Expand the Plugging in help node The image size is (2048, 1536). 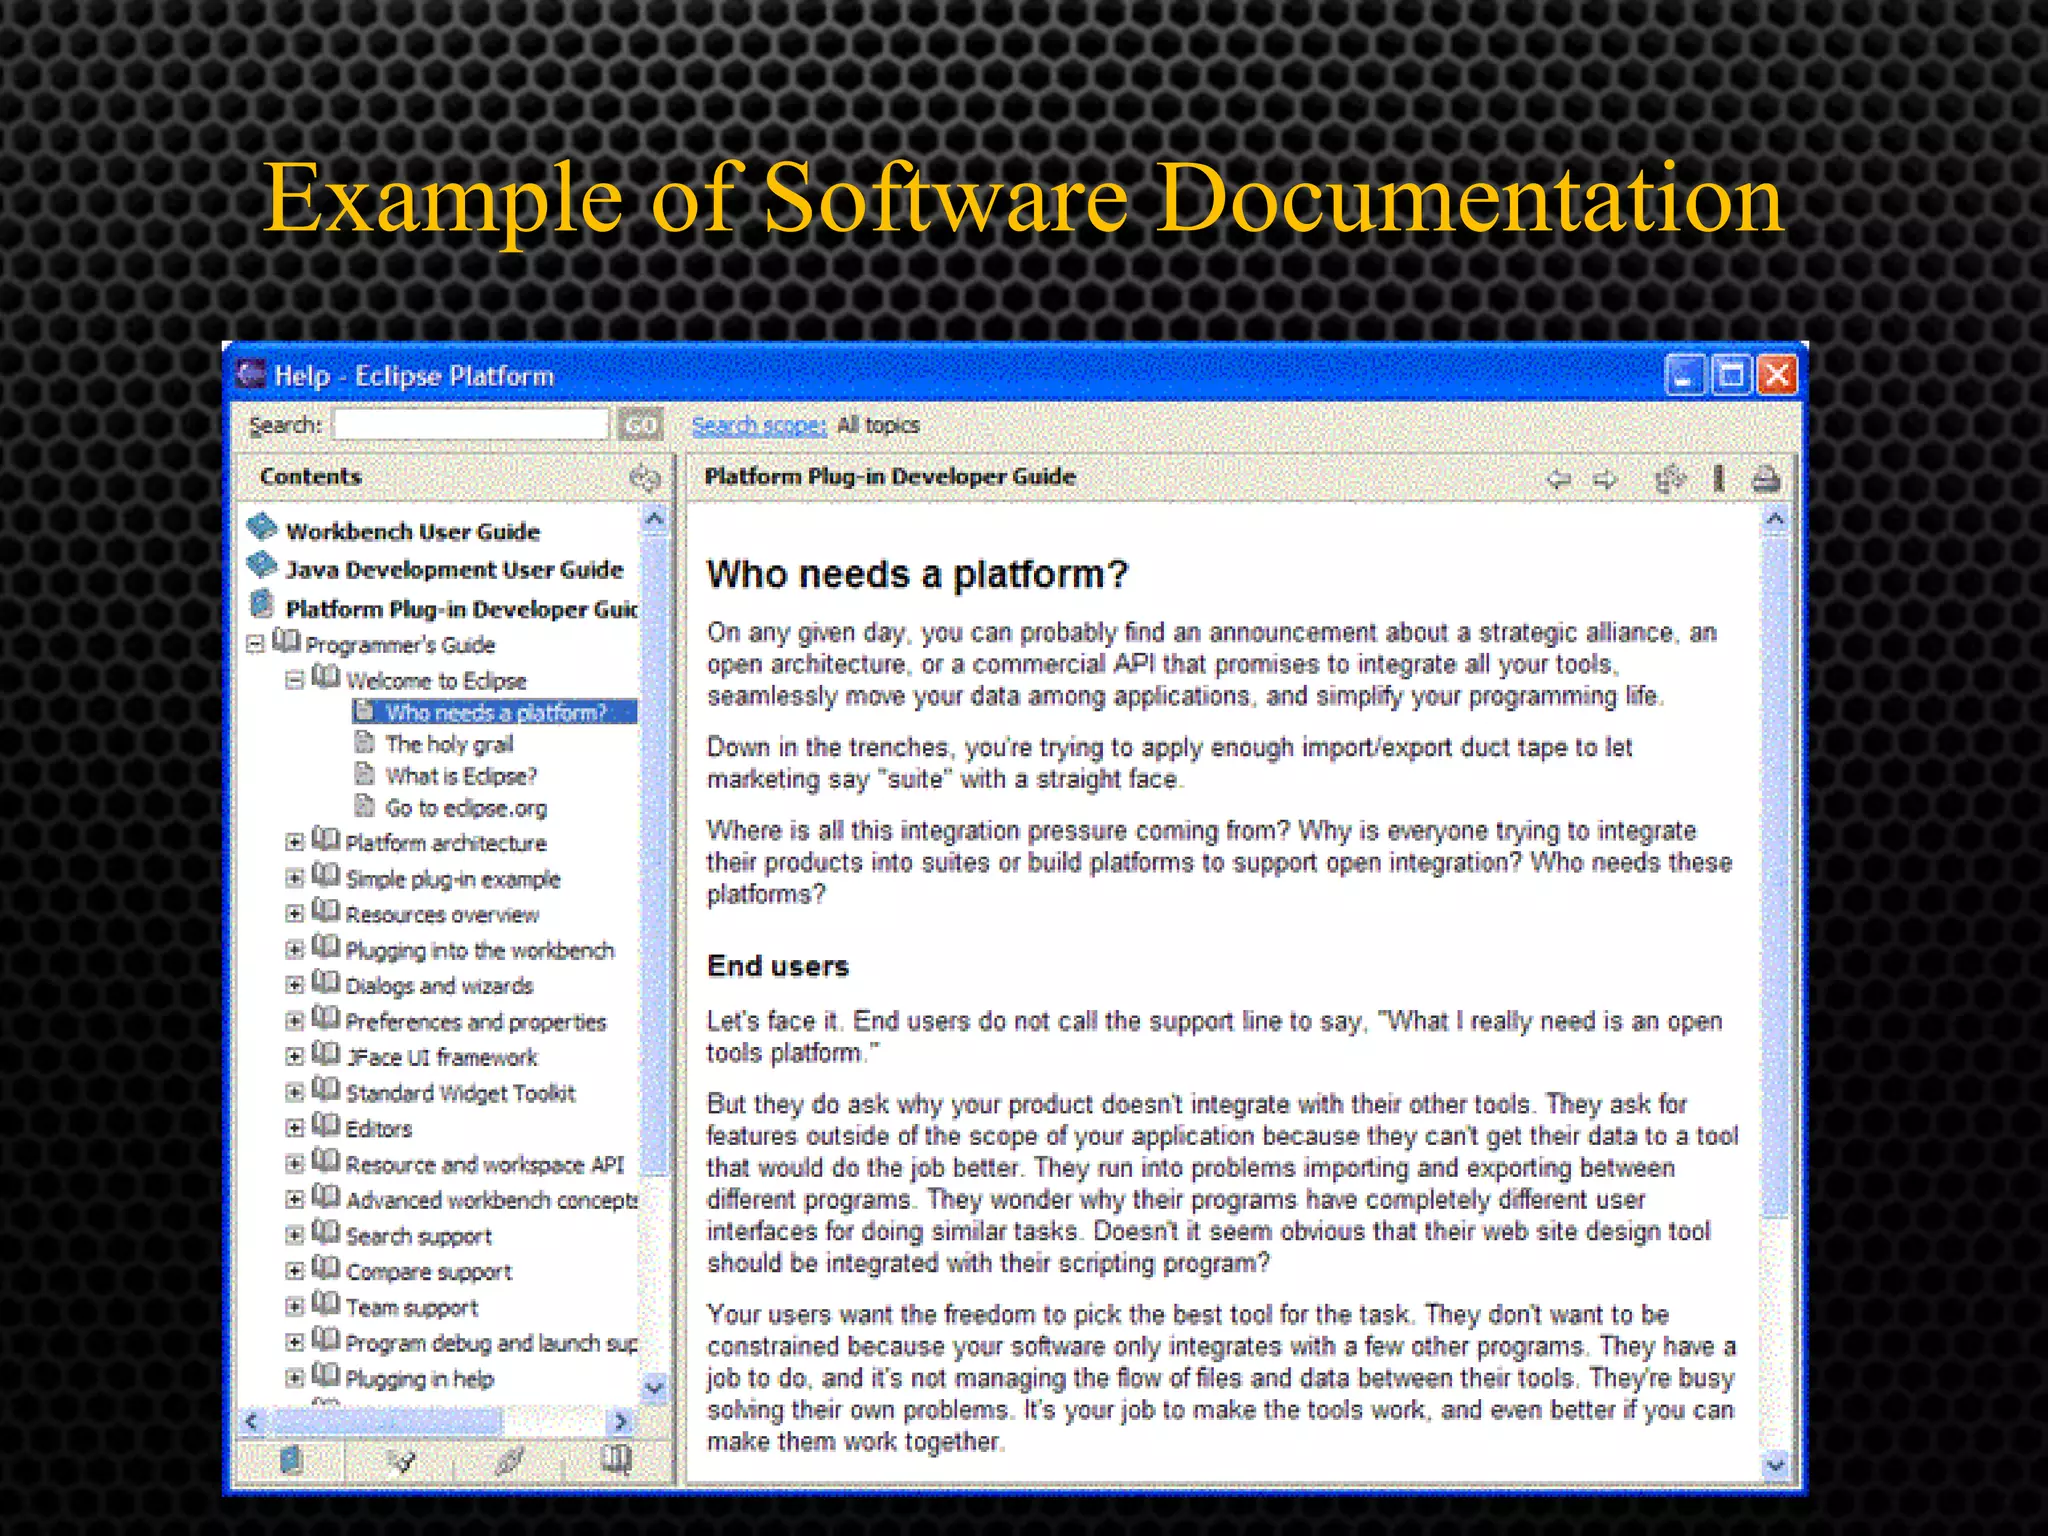tap(294, 1378)
